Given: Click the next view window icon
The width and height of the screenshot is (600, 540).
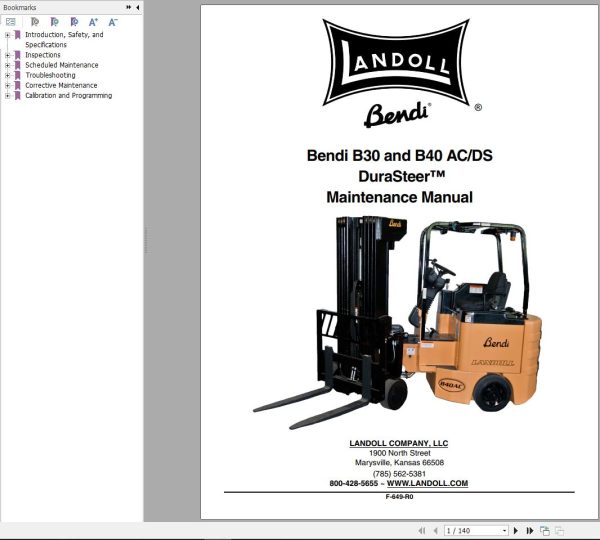Looking at the screenshot, I should [559, 531].
